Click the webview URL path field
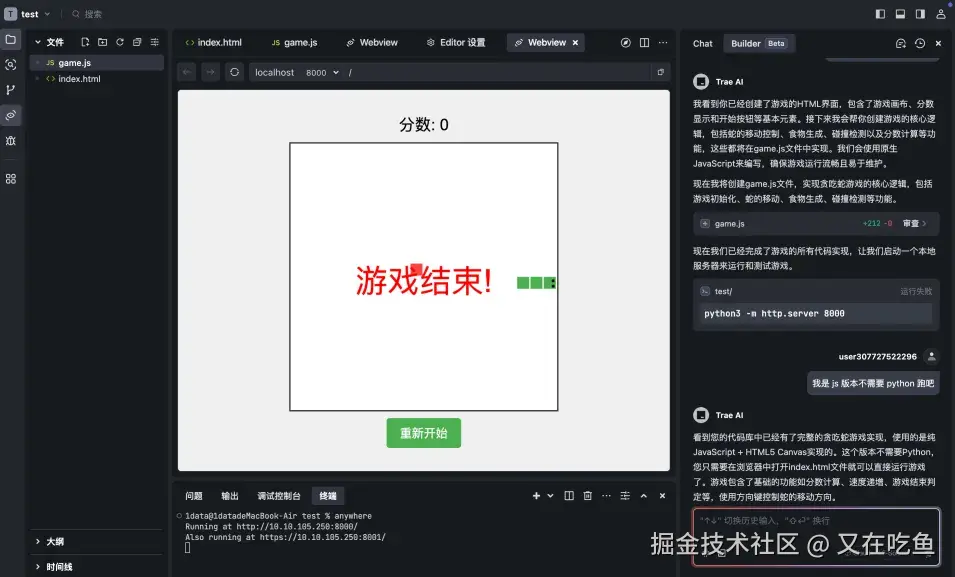 pyautogui.click(x=498, y=73)
